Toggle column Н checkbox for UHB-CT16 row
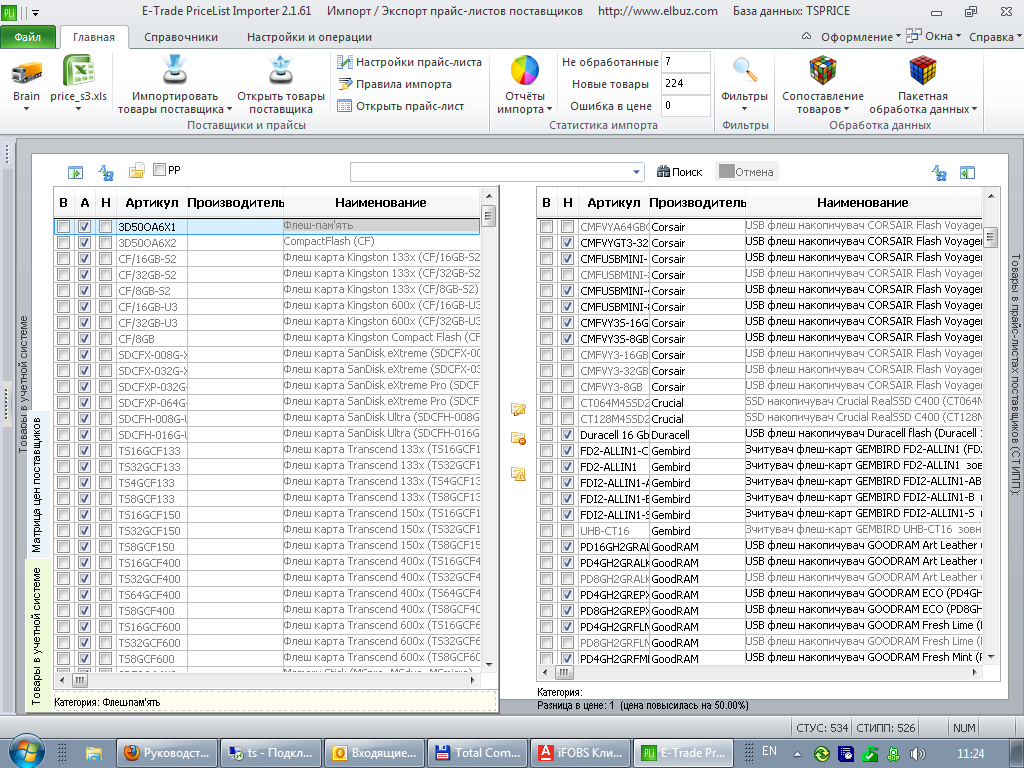 click(567, 530)
